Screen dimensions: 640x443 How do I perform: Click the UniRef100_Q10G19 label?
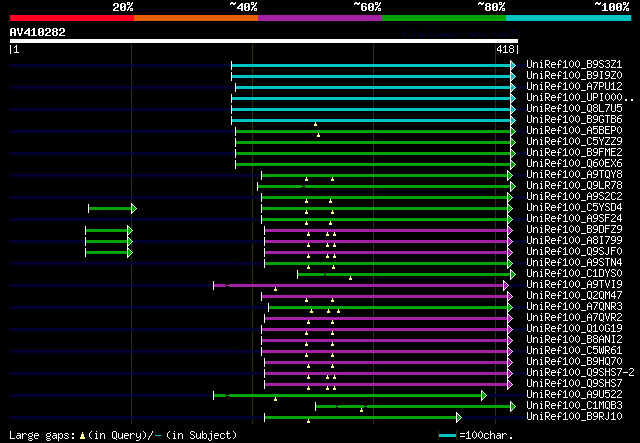(x=574, y=329)
